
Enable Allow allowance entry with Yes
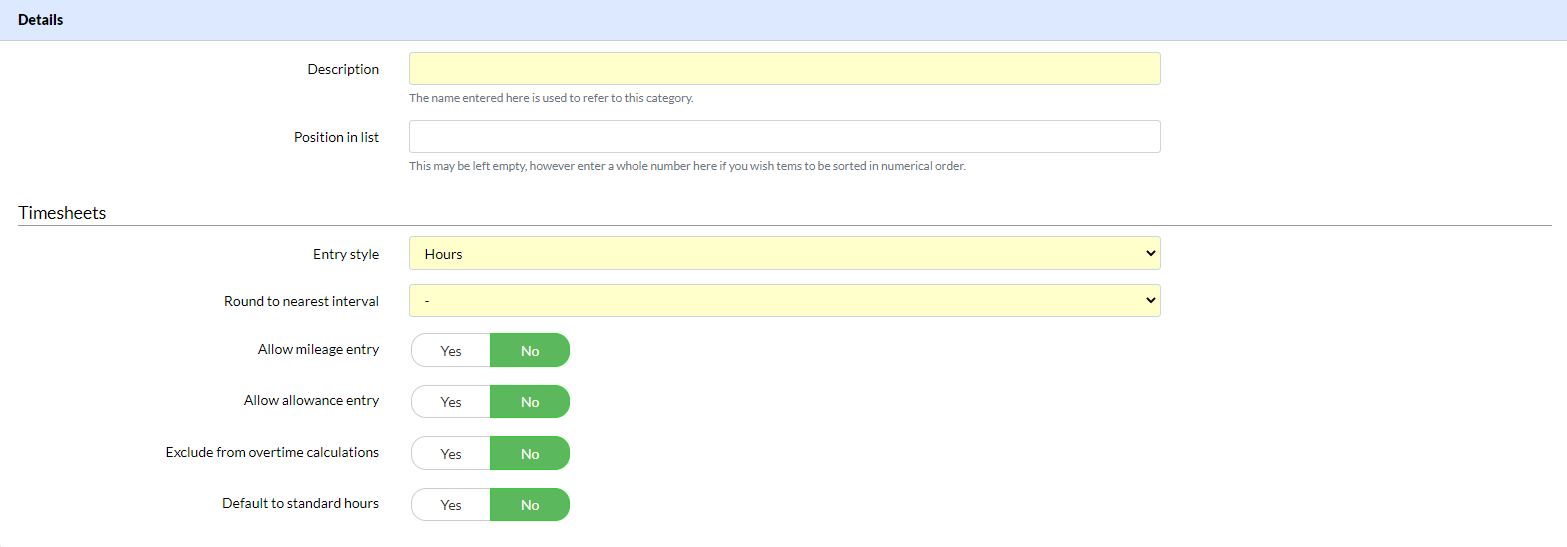[x=451, y=402]
